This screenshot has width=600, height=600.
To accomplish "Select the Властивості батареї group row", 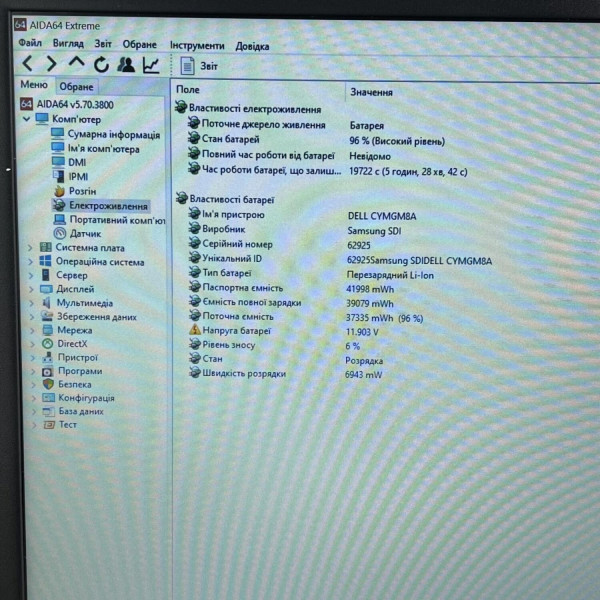I will point(225,199).
